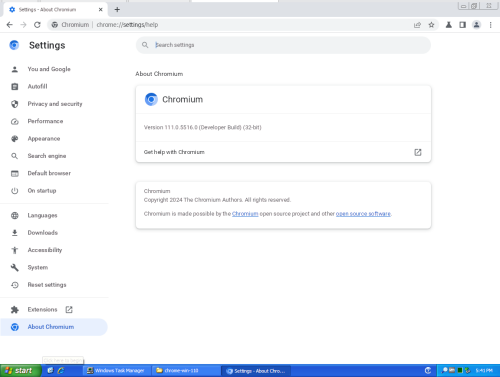Image resolution: width=500 pixels, height=377 pixels.
Task: Open Extensions from sidebar
Action: tap(42, 309)
